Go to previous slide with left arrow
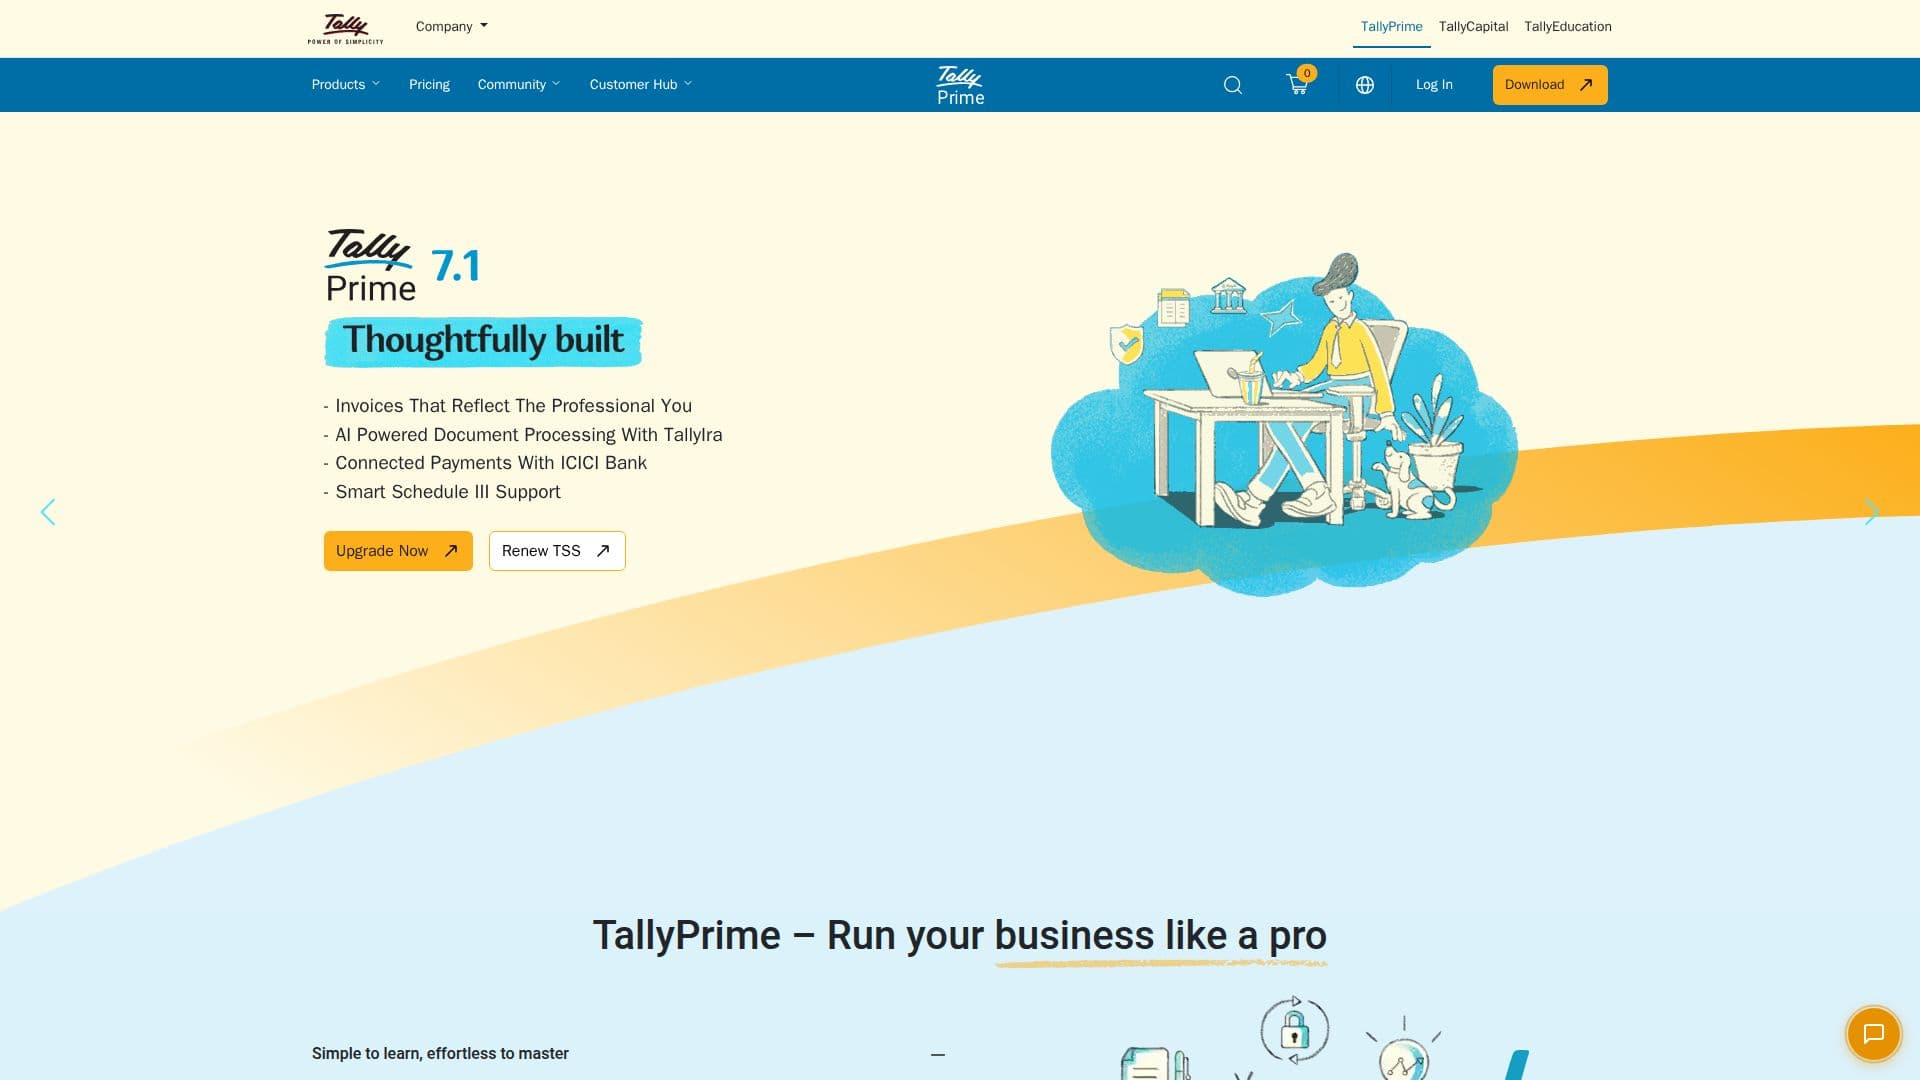Screen dimensions: 1920x1080 click(48, 512)
